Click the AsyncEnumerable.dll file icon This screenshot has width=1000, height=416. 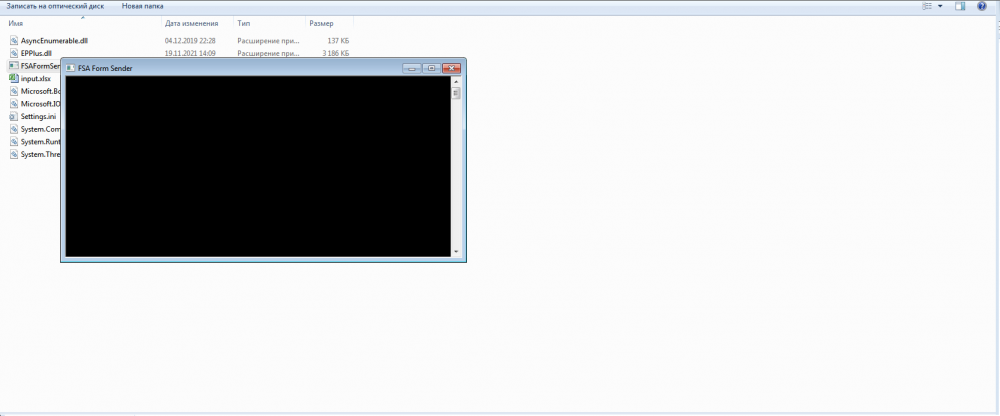click(x=14, y=41)
